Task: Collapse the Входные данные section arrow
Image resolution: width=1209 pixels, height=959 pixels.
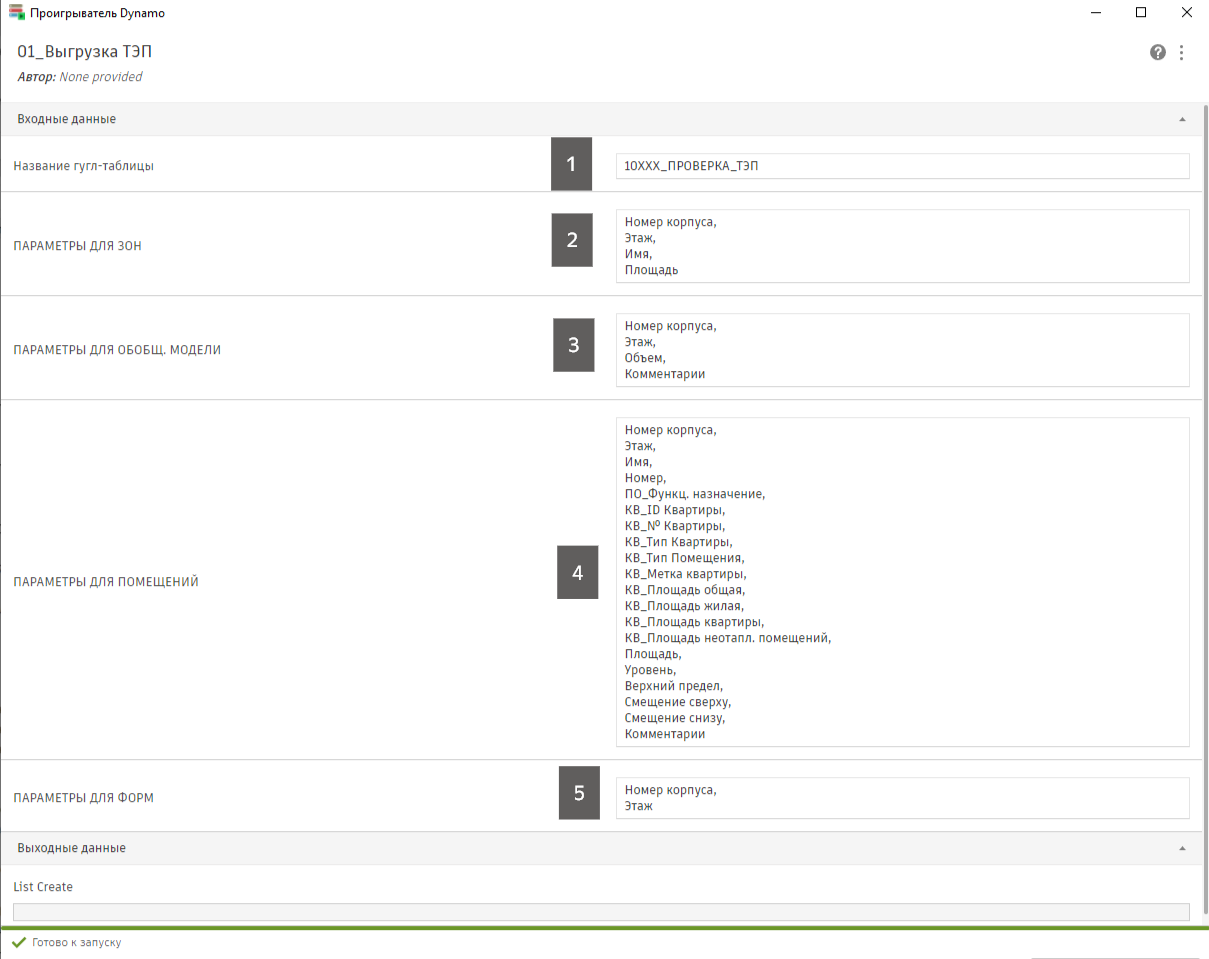Action: click(1182, 119)
